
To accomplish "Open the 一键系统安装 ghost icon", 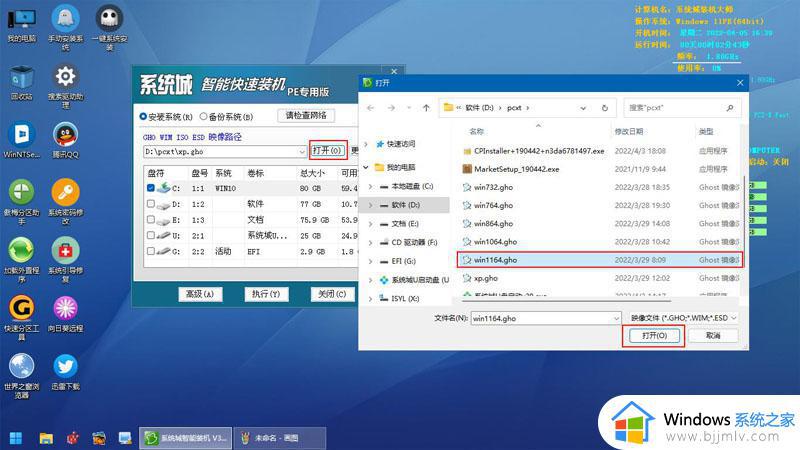I will (x=109, y=27).
